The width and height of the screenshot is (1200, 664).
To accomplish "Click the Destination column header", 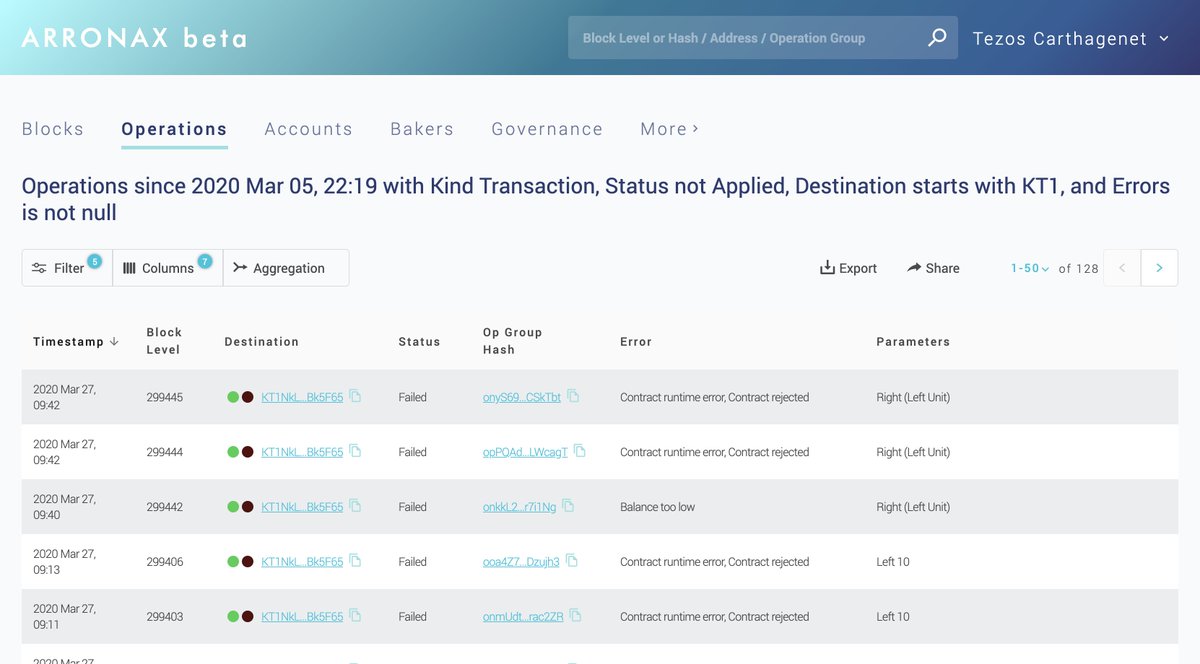I will (262, 342).
